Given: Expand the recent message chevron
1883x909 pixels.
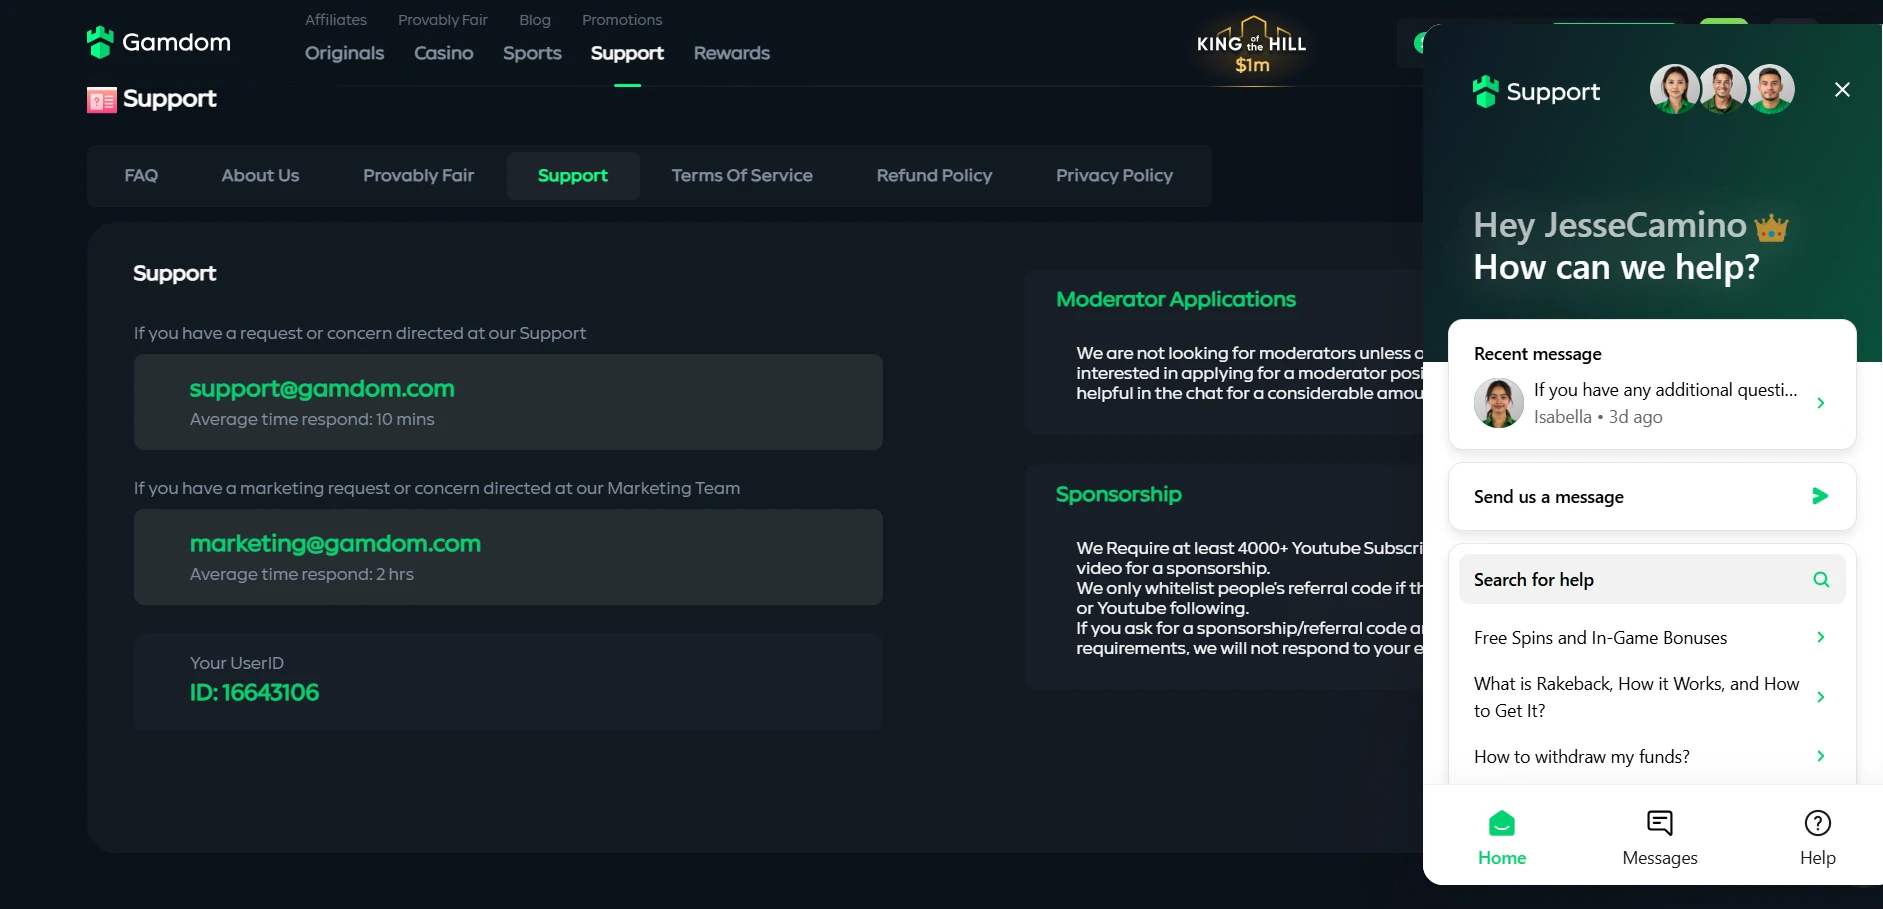Looking at the screenshot, I should 1821,403.
